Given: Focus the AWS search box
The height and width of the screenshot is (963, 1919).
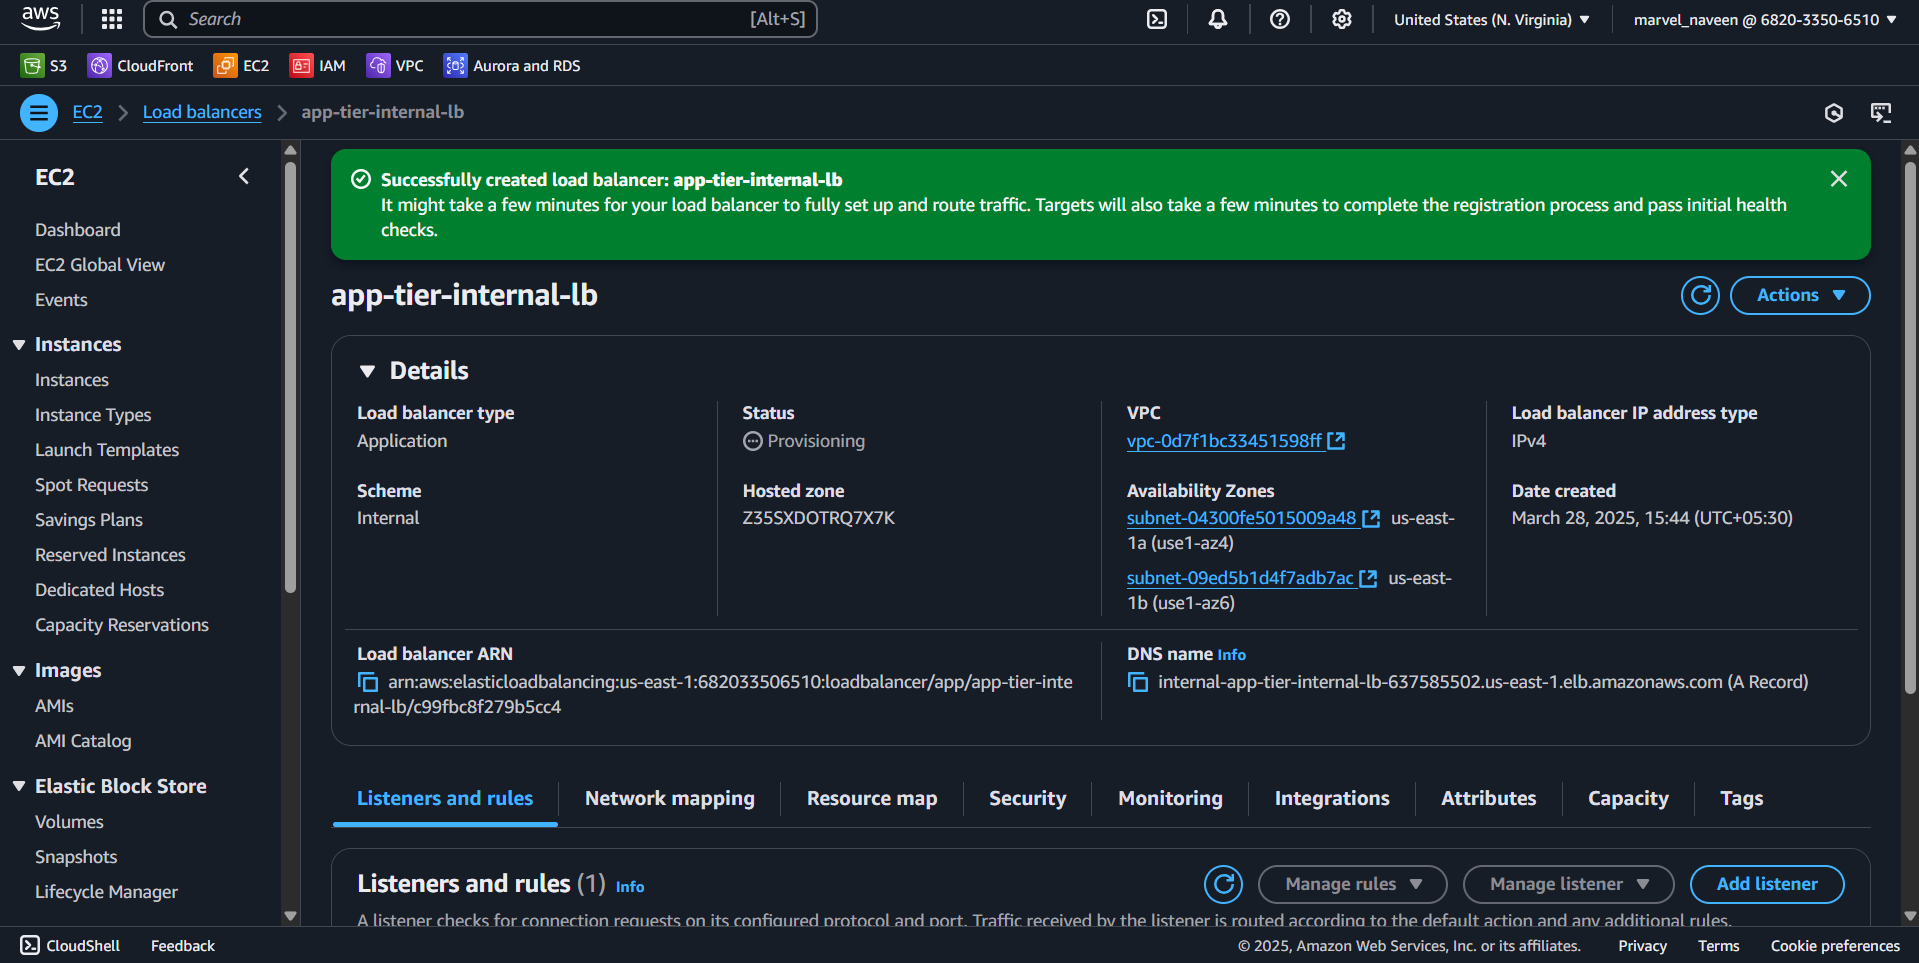Looking at the screenshot, I should point(480,19).
